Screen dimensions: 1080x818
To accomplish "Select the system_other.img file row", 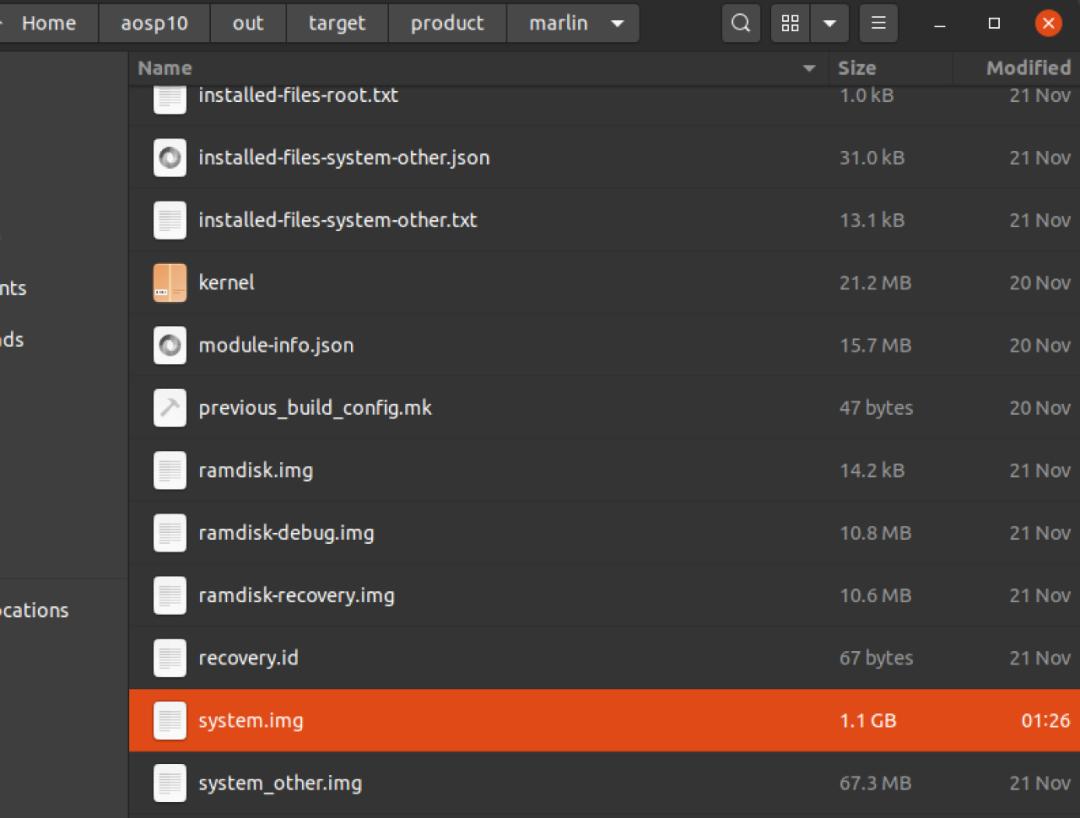I will pos(600,783).
